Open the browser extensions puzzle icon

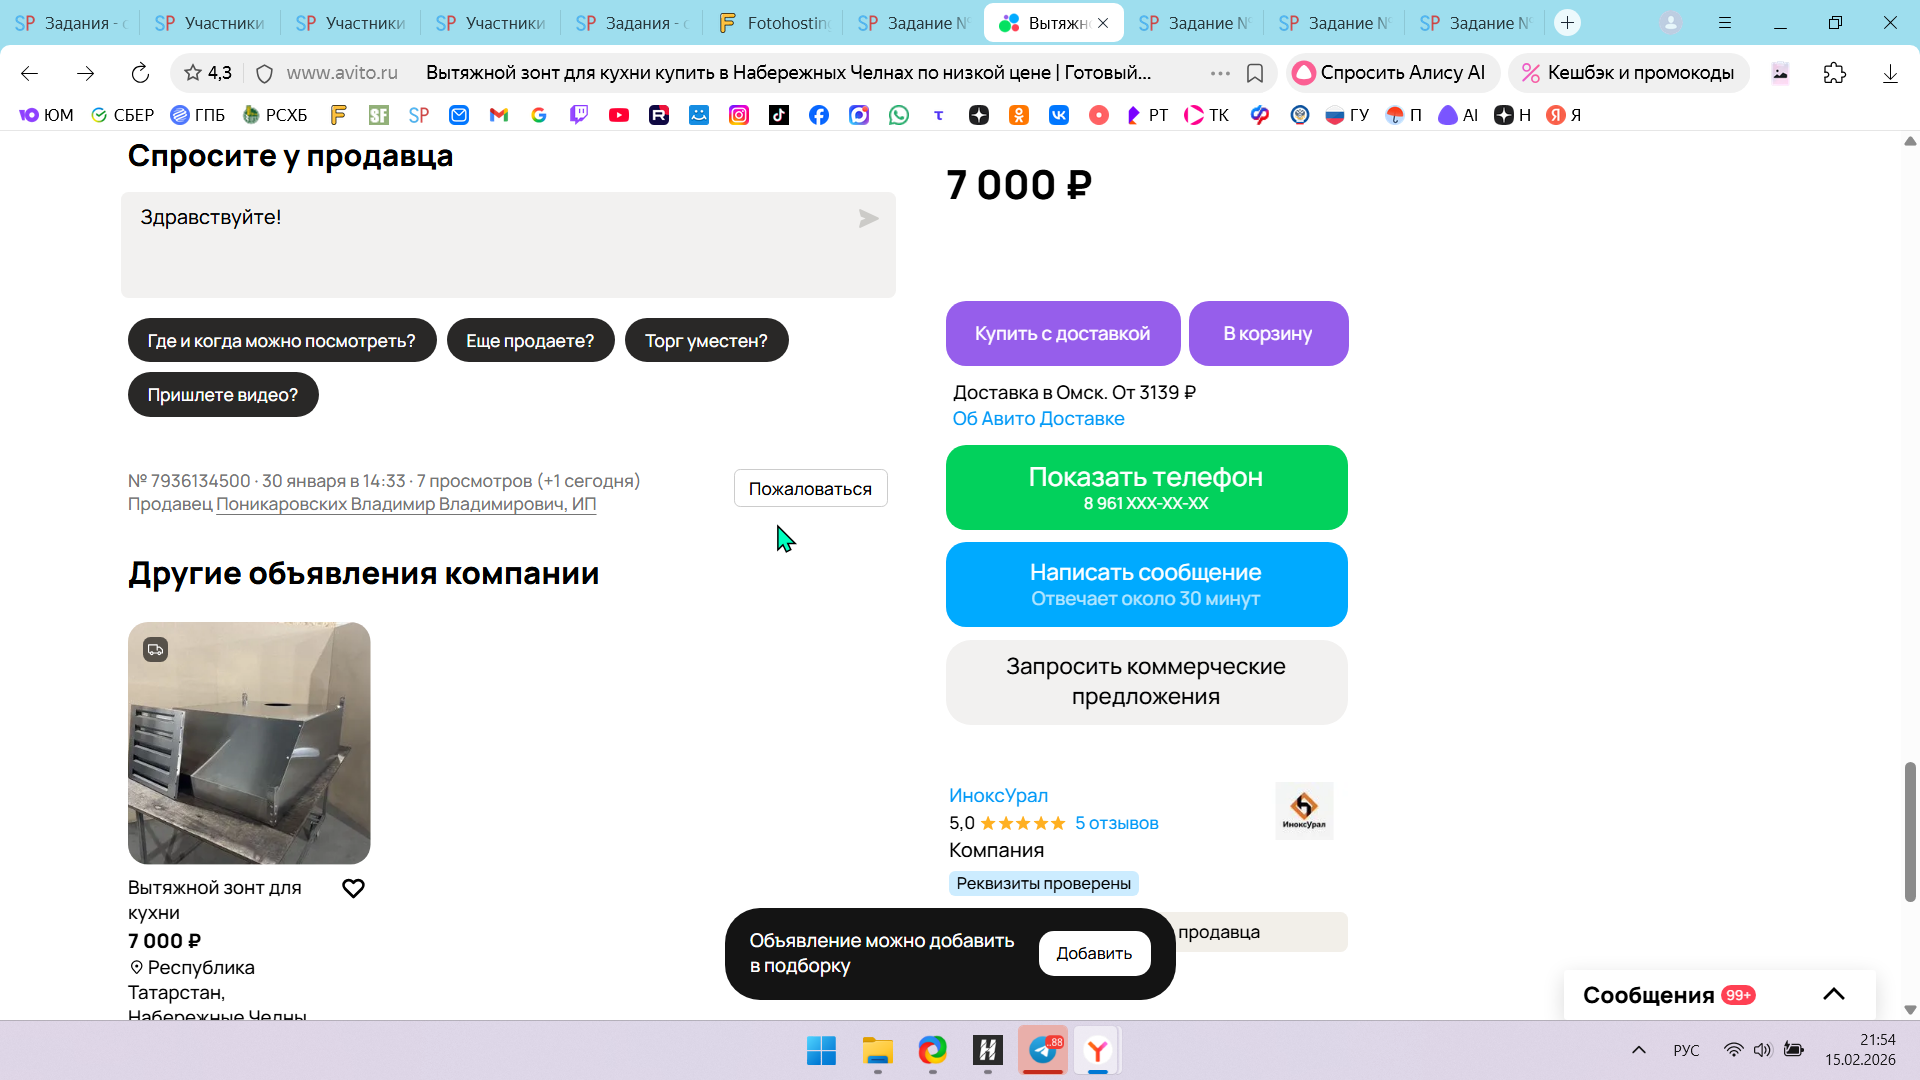click(1834, 73)
